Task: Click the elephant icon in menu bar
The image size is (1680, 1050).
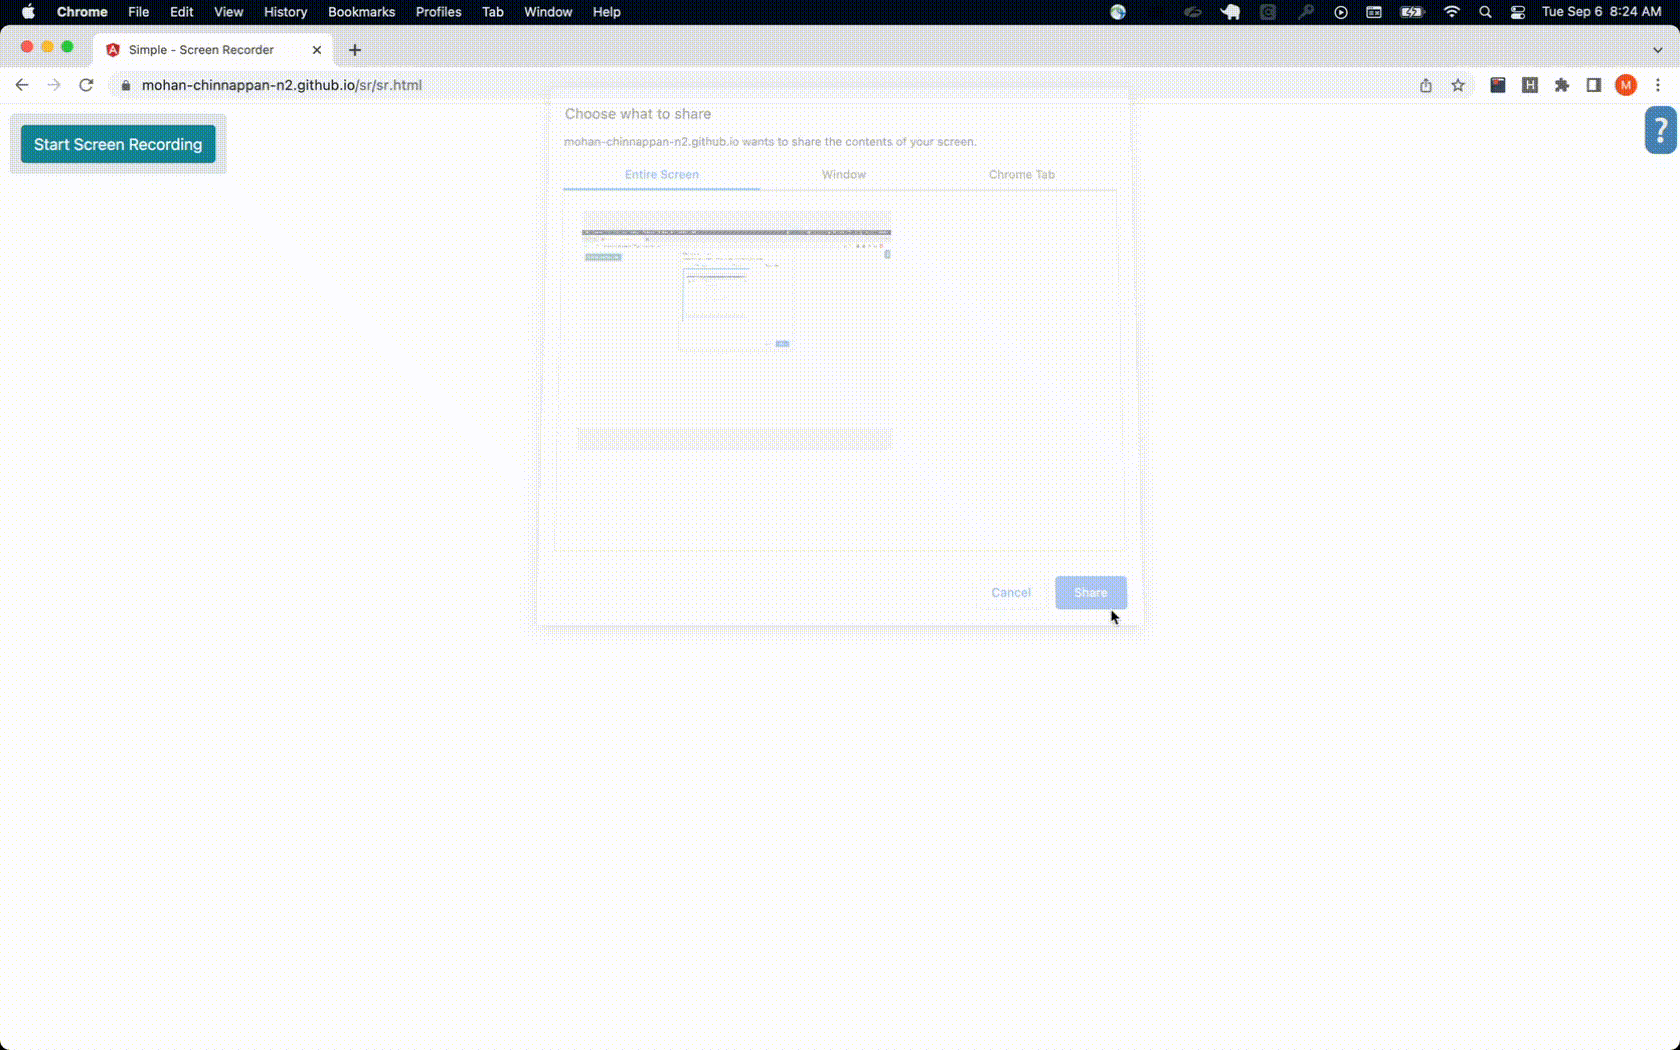Action: [x=1231, y=12]
